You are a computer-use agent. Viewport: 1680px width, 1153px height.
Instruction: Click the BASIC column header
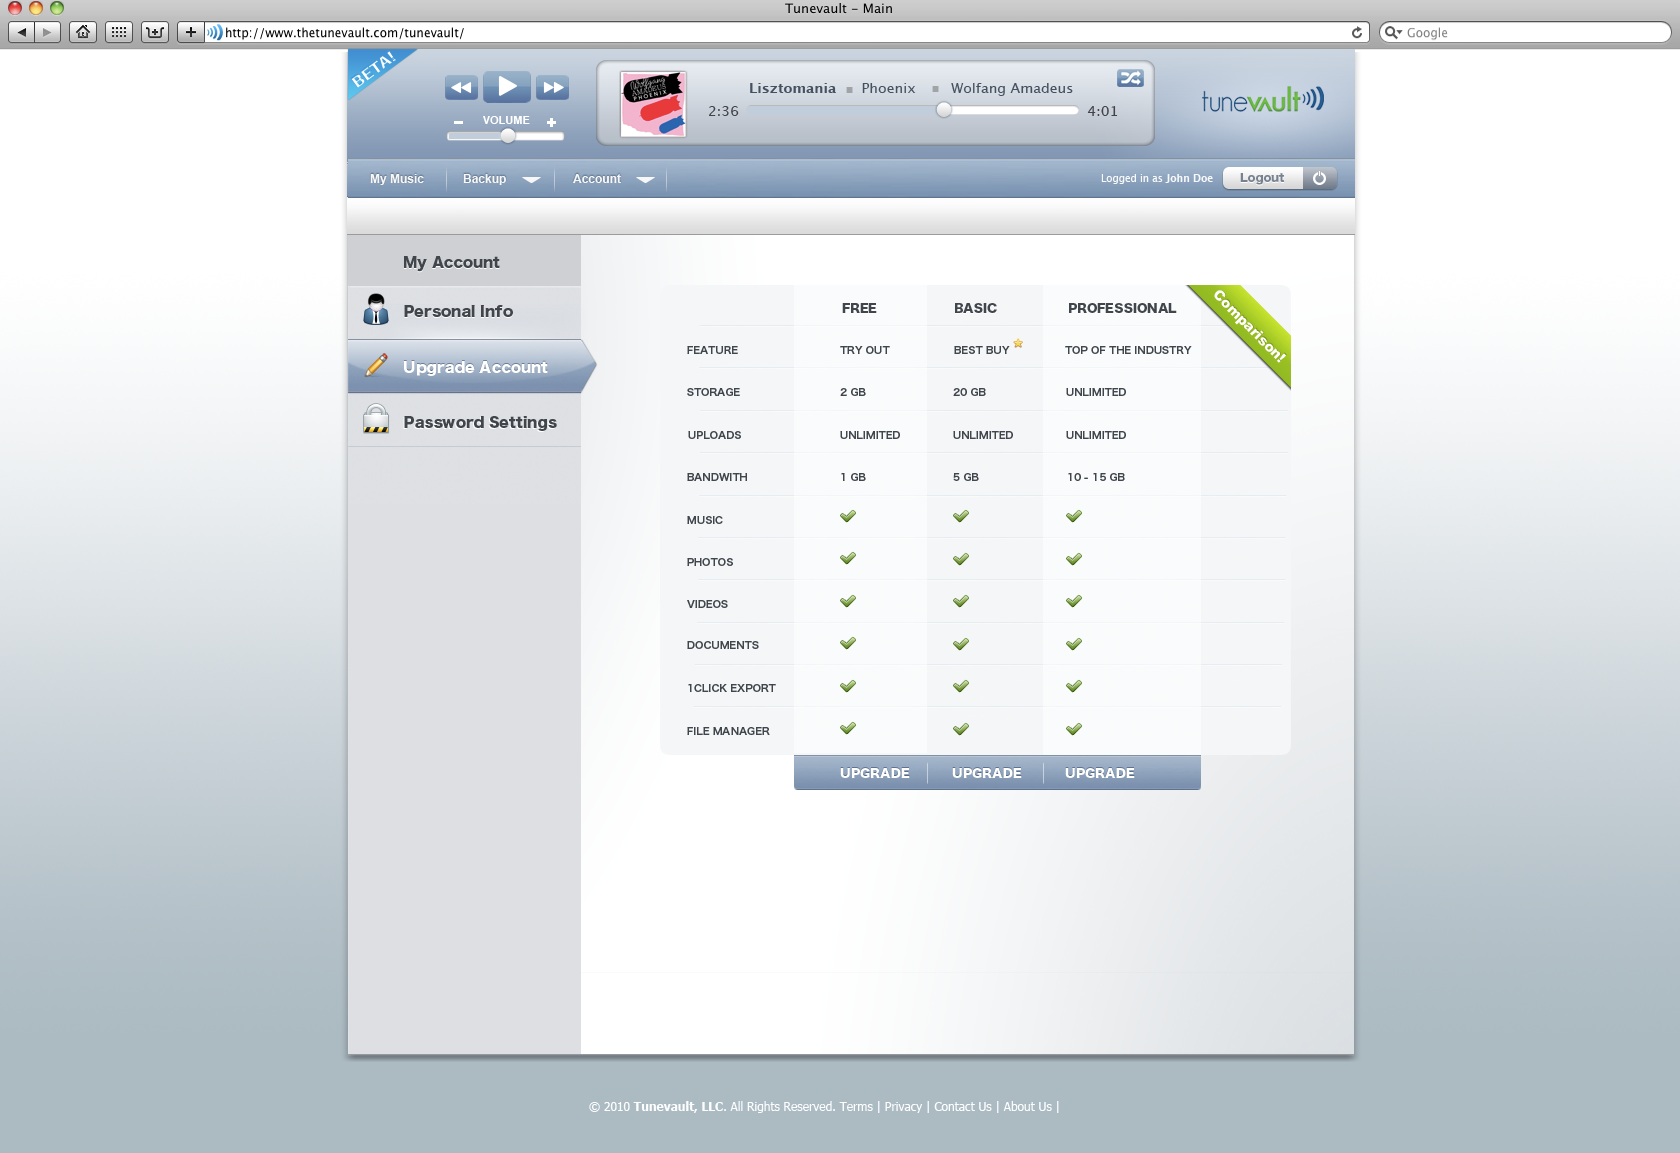click(x=975, y=308)
